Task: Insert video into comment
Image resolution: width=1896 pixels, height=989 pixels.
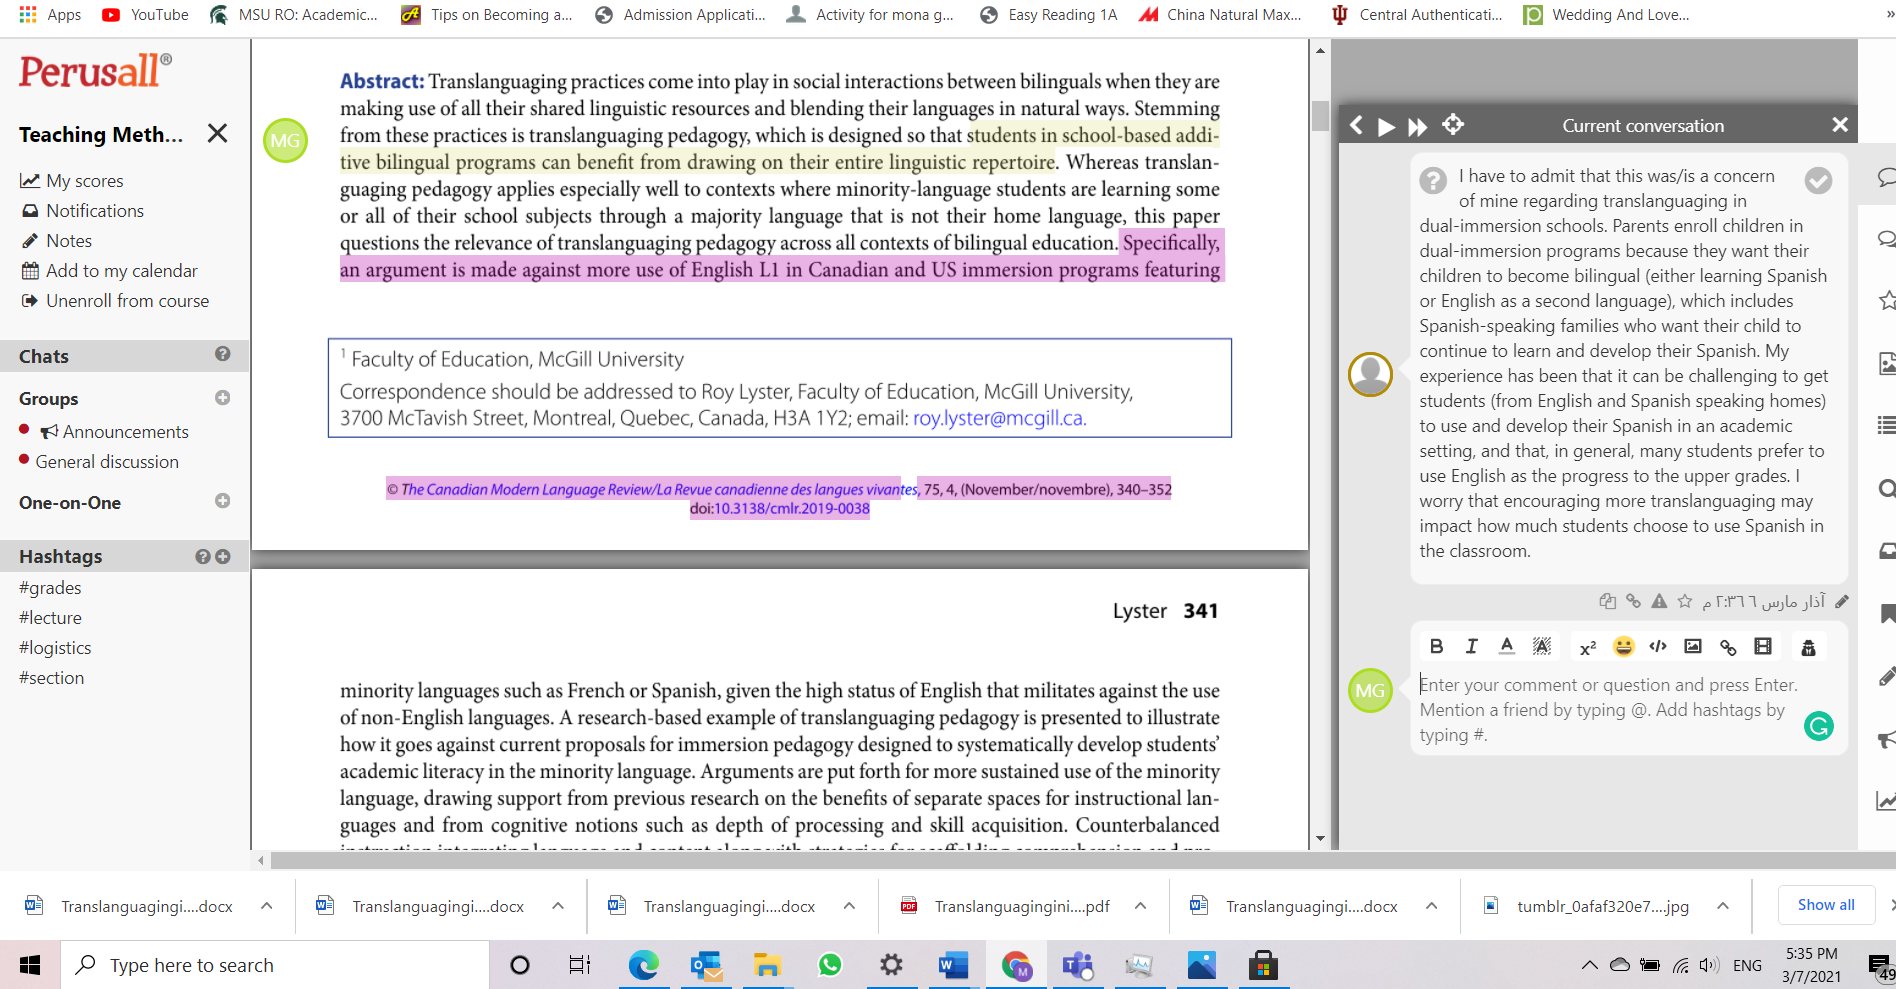Action: click(1763, 646)
